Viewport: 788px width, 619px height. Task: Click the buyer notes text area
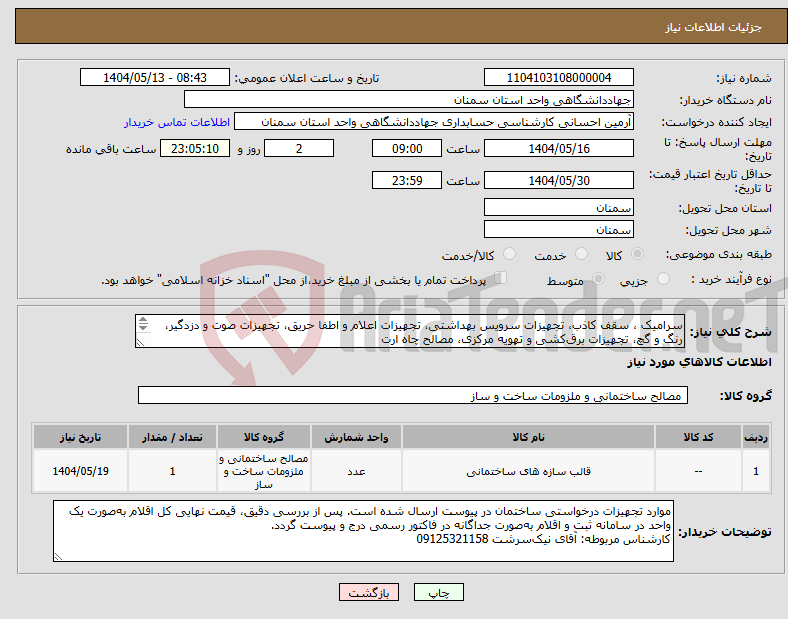pos(363,531)
